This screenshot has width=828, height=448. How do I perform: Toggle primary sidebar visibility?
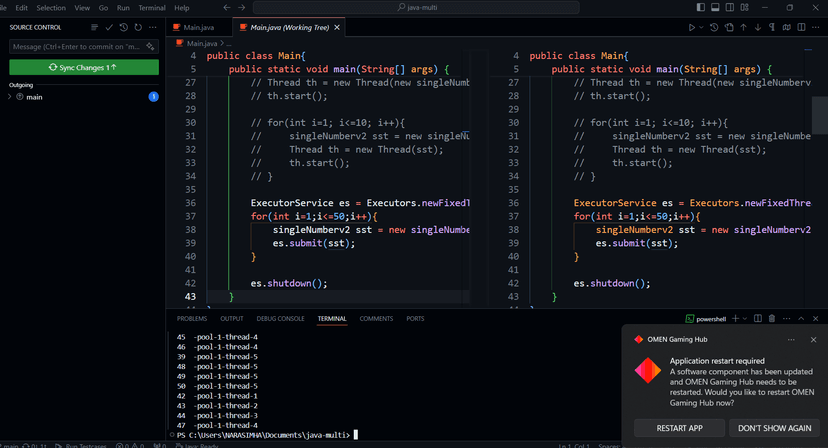(x=699, y=7)
